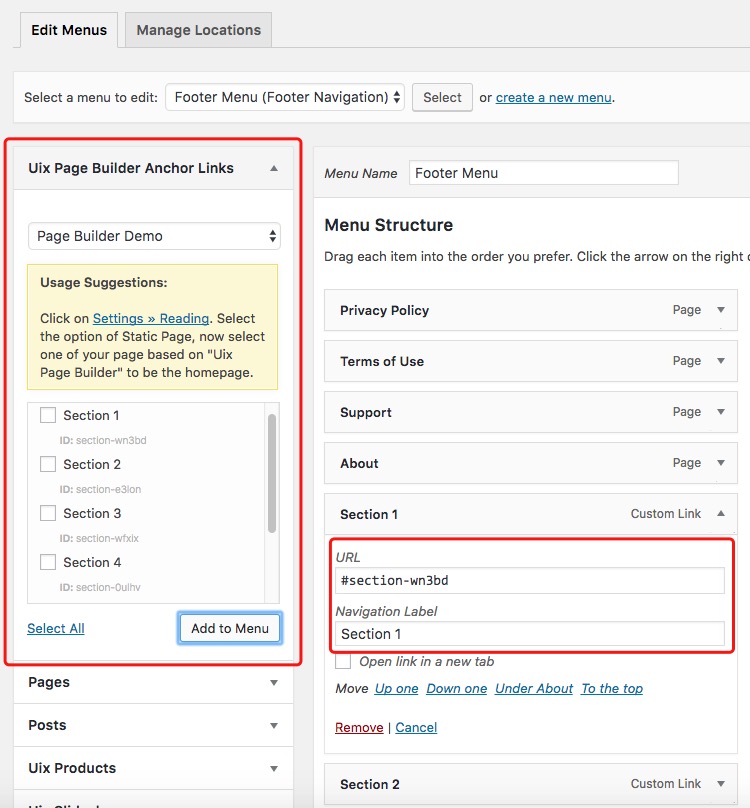The width and height of the screenshot is (750, 808).
Task: Click the Navigation Label input field
Action: pyautogui.click(x=530, y=634)
